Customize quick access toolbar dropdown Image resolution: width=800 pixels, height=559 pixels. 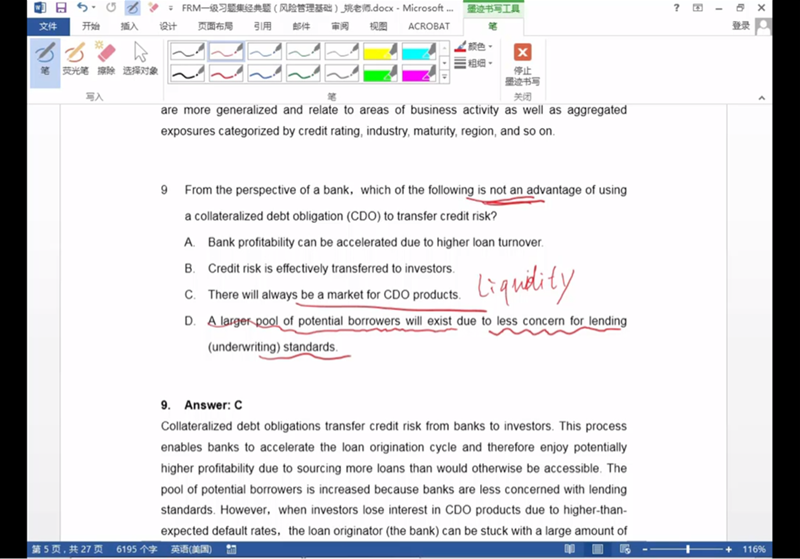pyautogui.click(x=170, y=8)
